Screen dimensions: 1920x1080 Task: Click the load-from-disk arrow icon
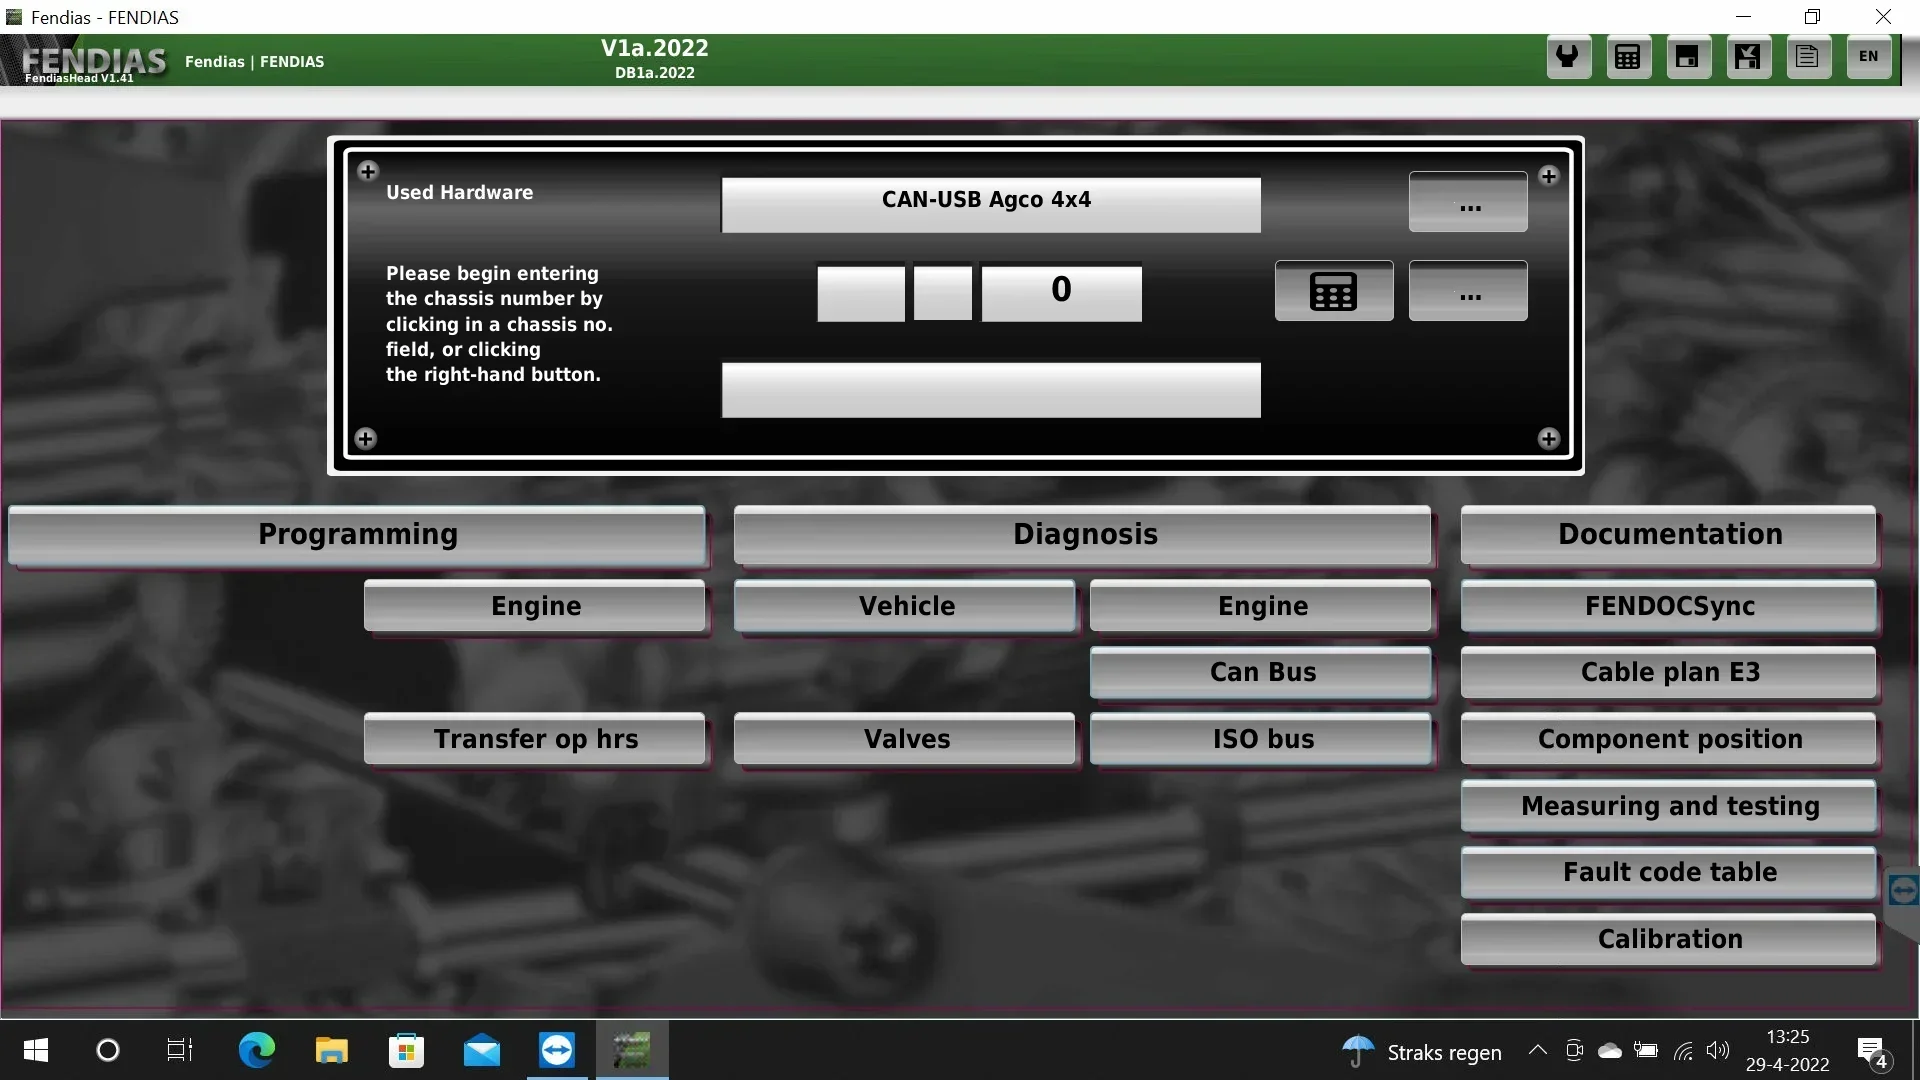coord(1748,57)
